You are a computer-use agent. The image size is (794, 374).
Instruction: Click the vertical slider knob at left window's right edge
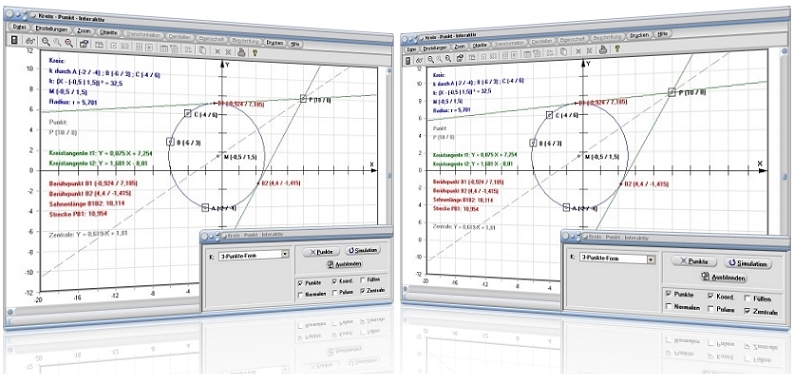coord(389,176)
